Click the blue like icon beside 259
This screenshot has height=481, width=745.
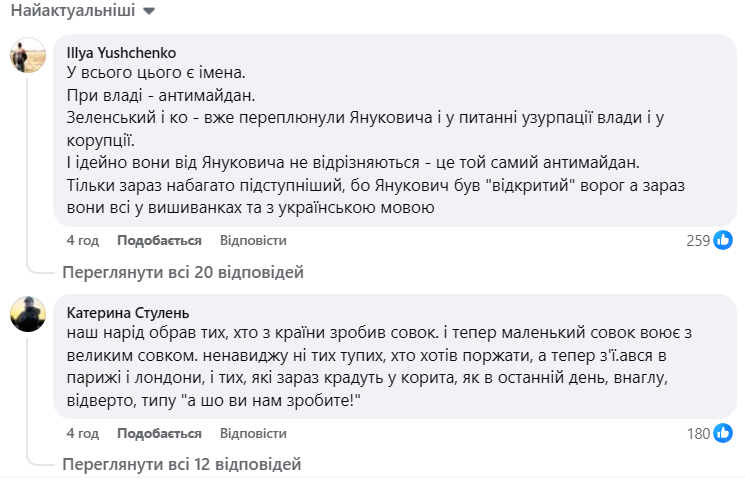point(723,240)
